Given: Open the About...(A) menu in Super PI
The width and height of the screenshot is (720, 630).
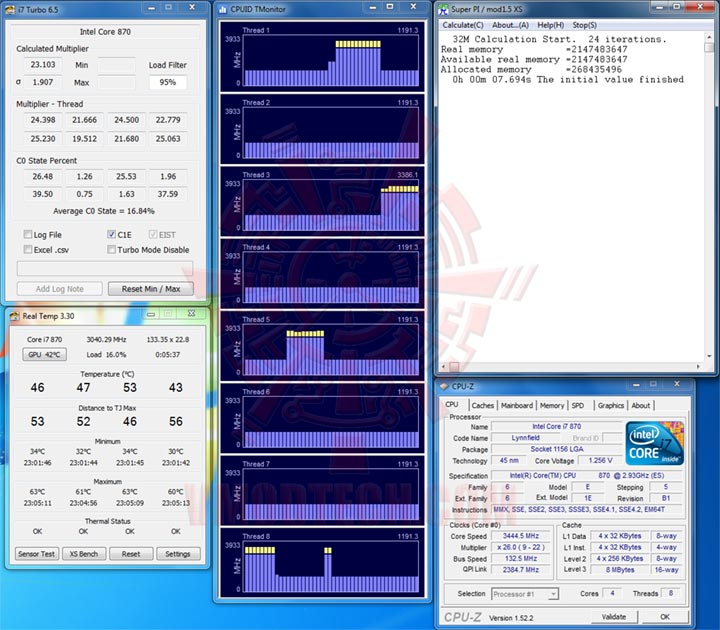Looking at the screenshot, I should (510, 25).
